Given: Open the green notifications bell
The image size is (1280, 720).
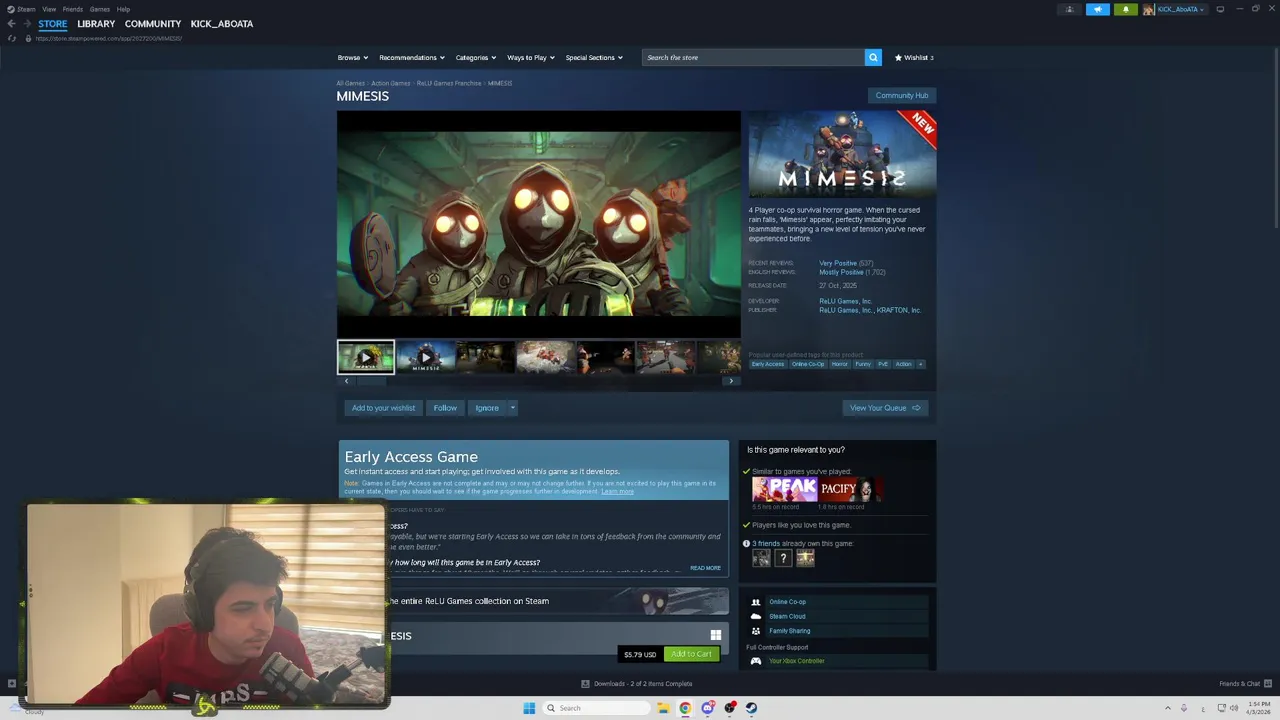Looking at the screenshot, I should point(1126,9).
